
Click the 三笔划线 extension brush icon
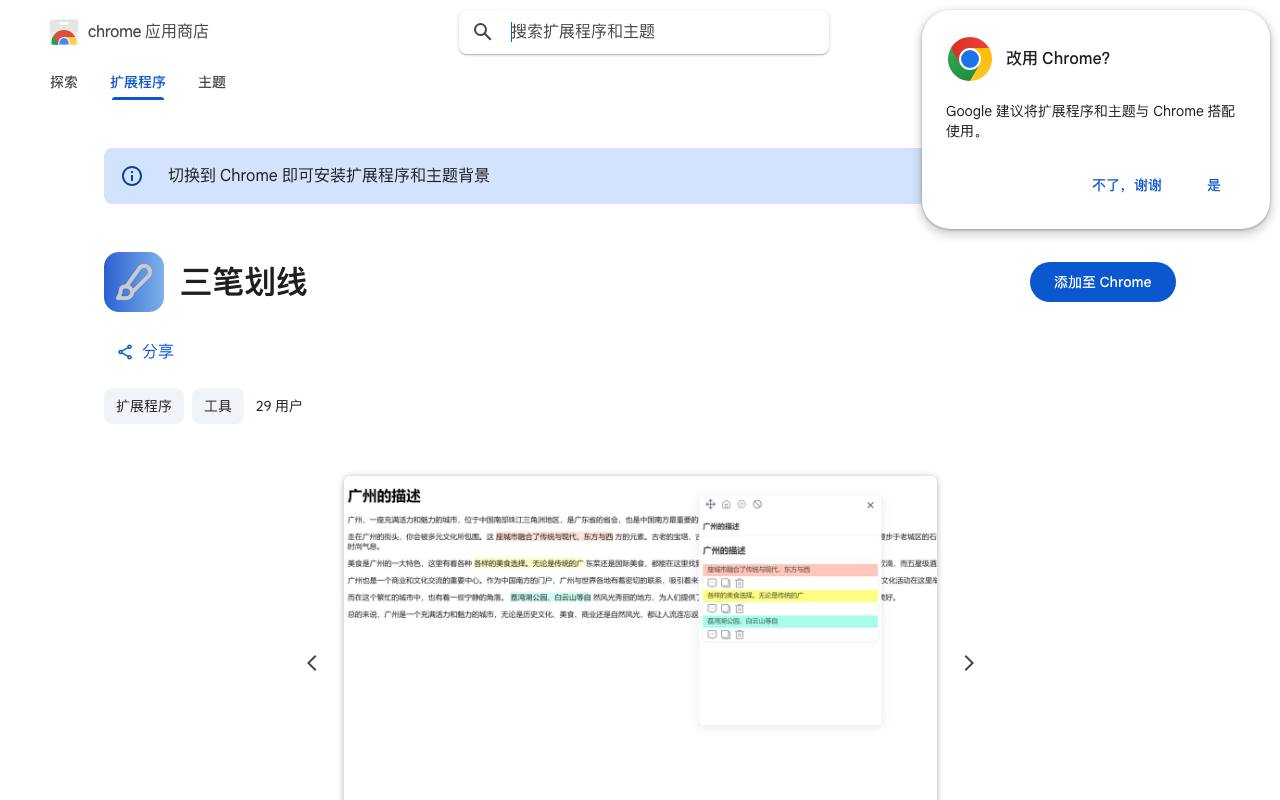click(x=134, y=282)
